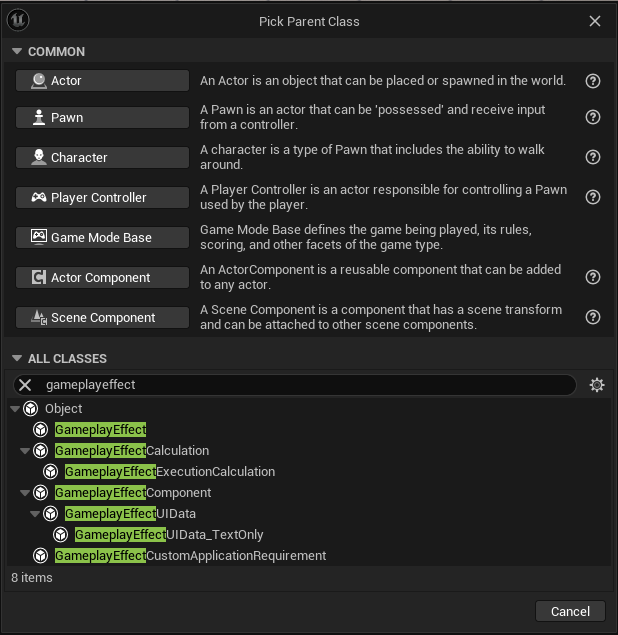Select GameplayEffect in the class tree
This screenshot has height=635, width=618.
click(x=100, y=430)
